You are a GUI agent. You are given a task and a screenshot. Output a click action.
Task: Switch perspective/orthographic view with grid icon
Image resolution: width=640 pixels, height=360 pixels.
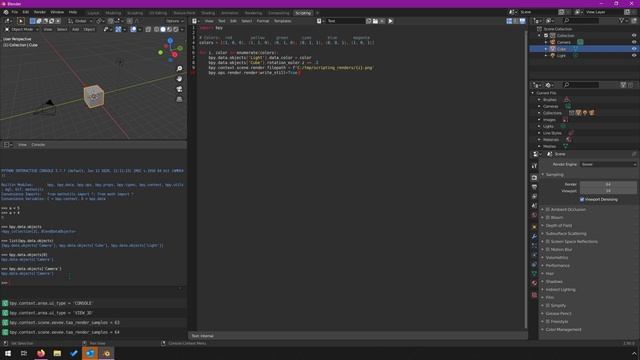coord(179,99)
